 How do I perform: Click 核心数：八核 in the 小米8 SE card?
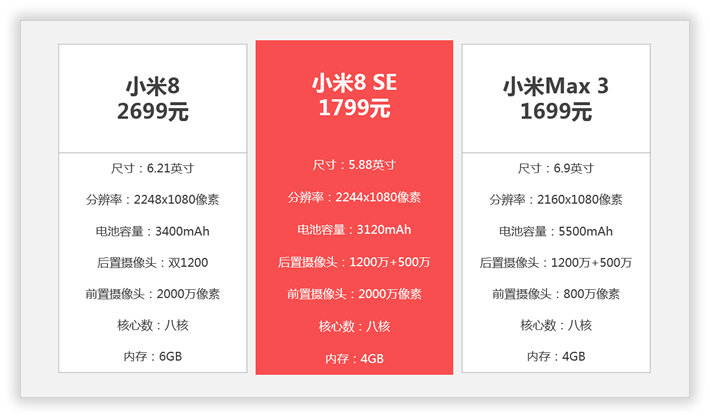354,326
